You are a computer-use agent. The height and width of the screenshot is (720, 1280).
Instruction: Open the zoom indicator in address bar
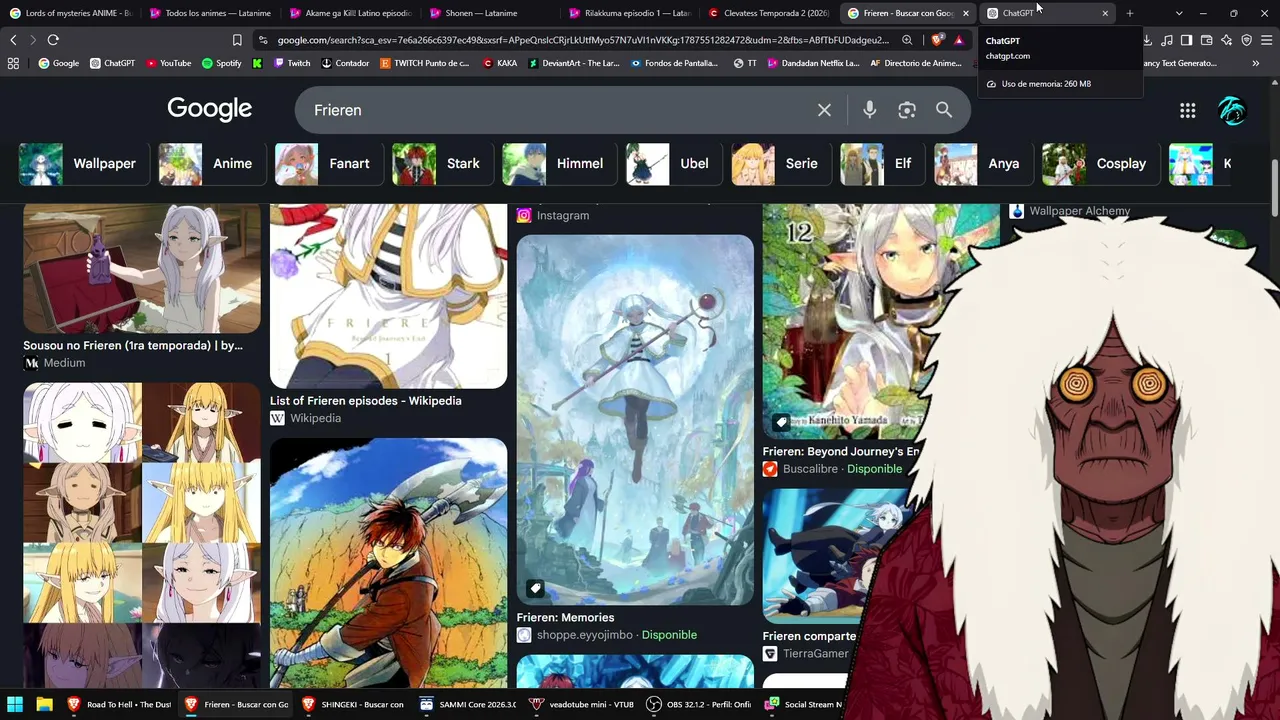pyautogui.click(x=907, y=40)
